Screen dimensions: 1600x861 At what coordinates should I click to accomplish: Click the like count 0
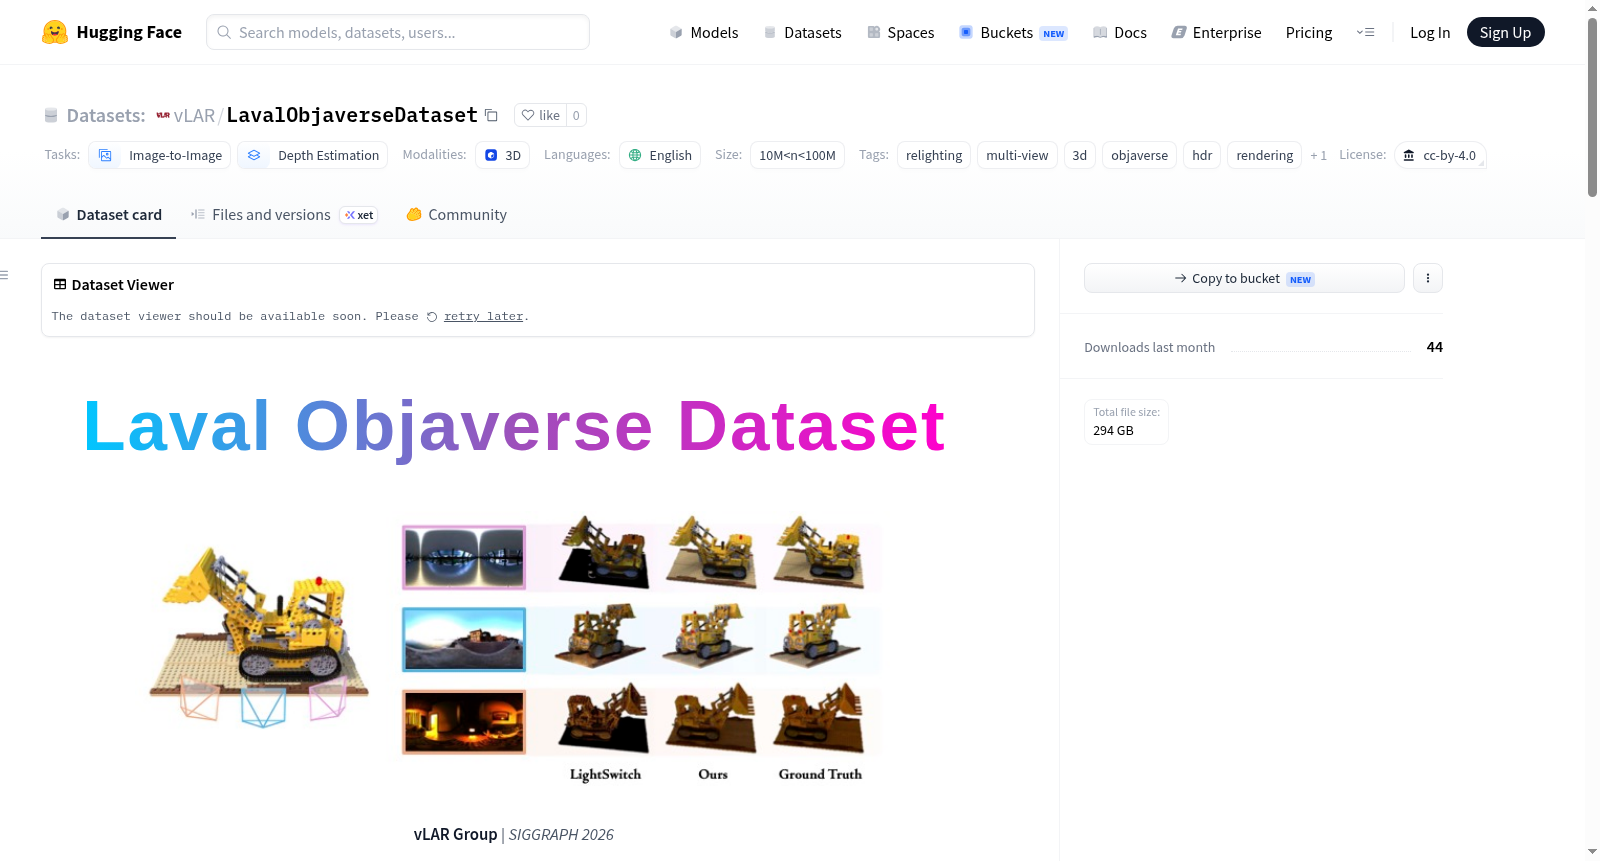click(576, 115)
